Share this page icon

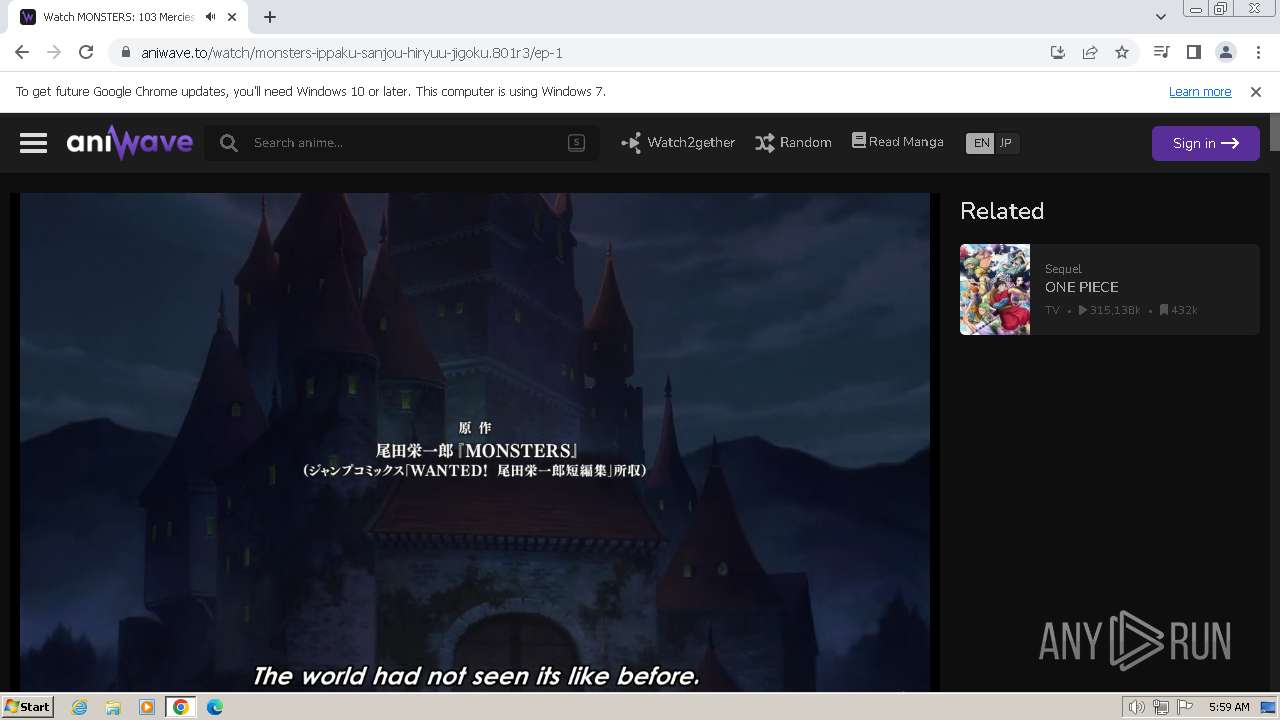click(1090, 53)
